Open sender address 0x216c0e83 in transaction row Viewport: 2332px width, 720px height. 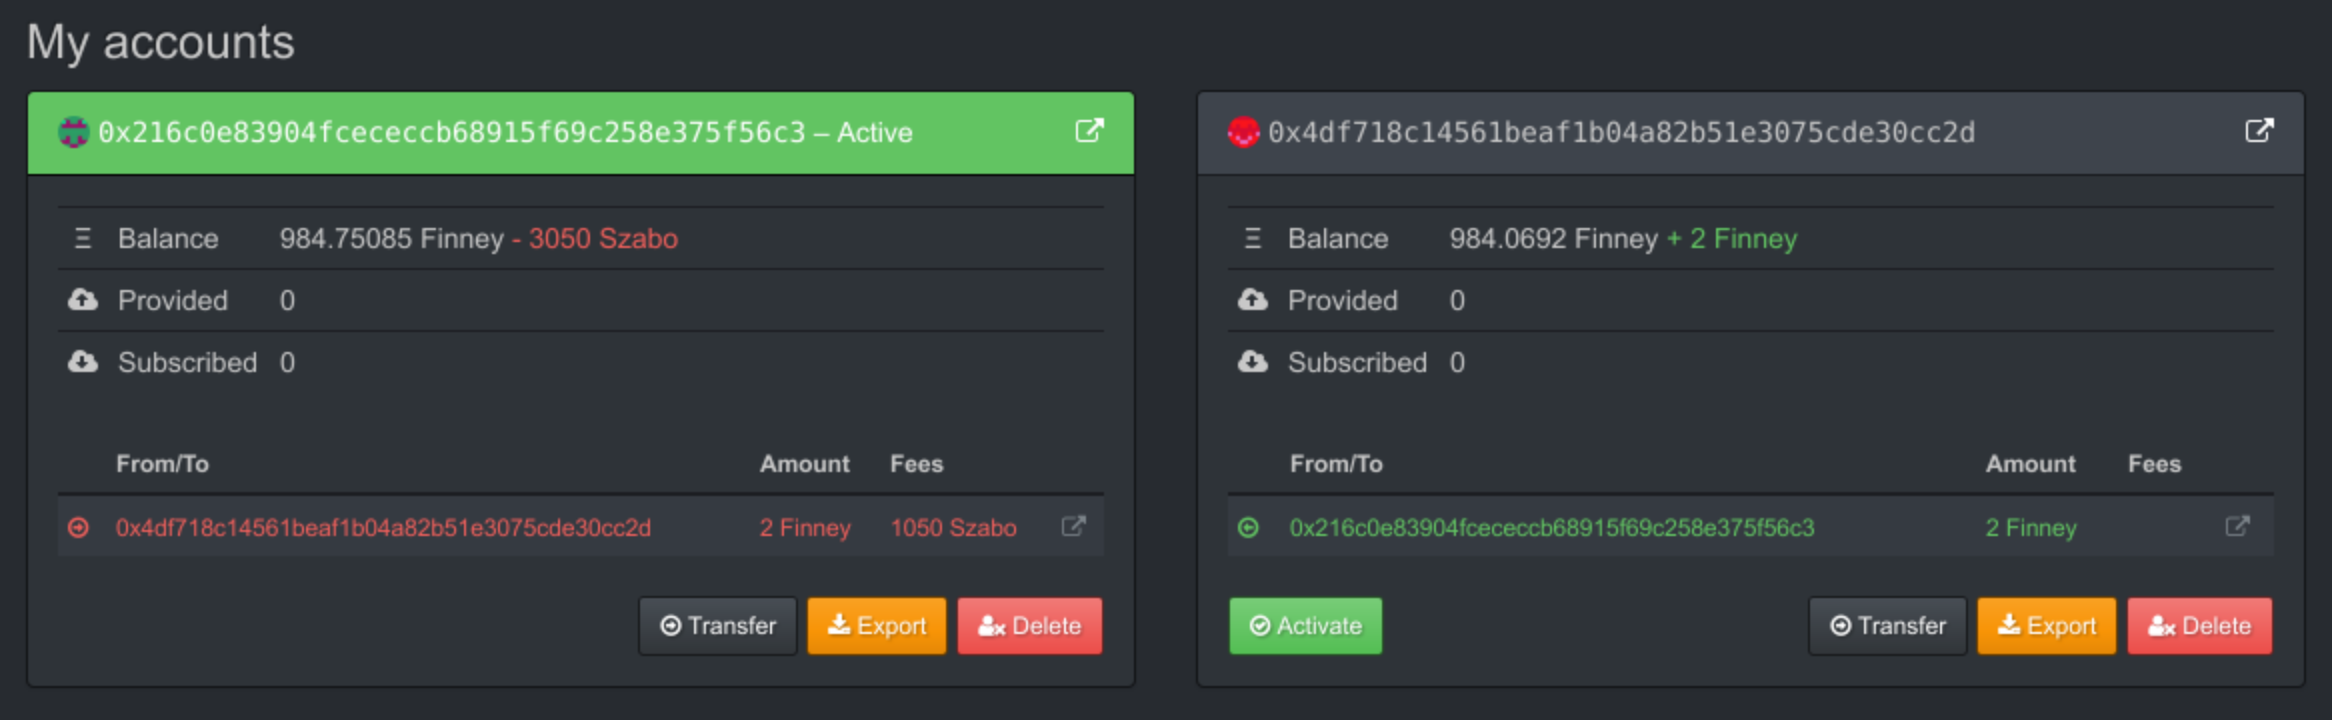coord(1552,528)
